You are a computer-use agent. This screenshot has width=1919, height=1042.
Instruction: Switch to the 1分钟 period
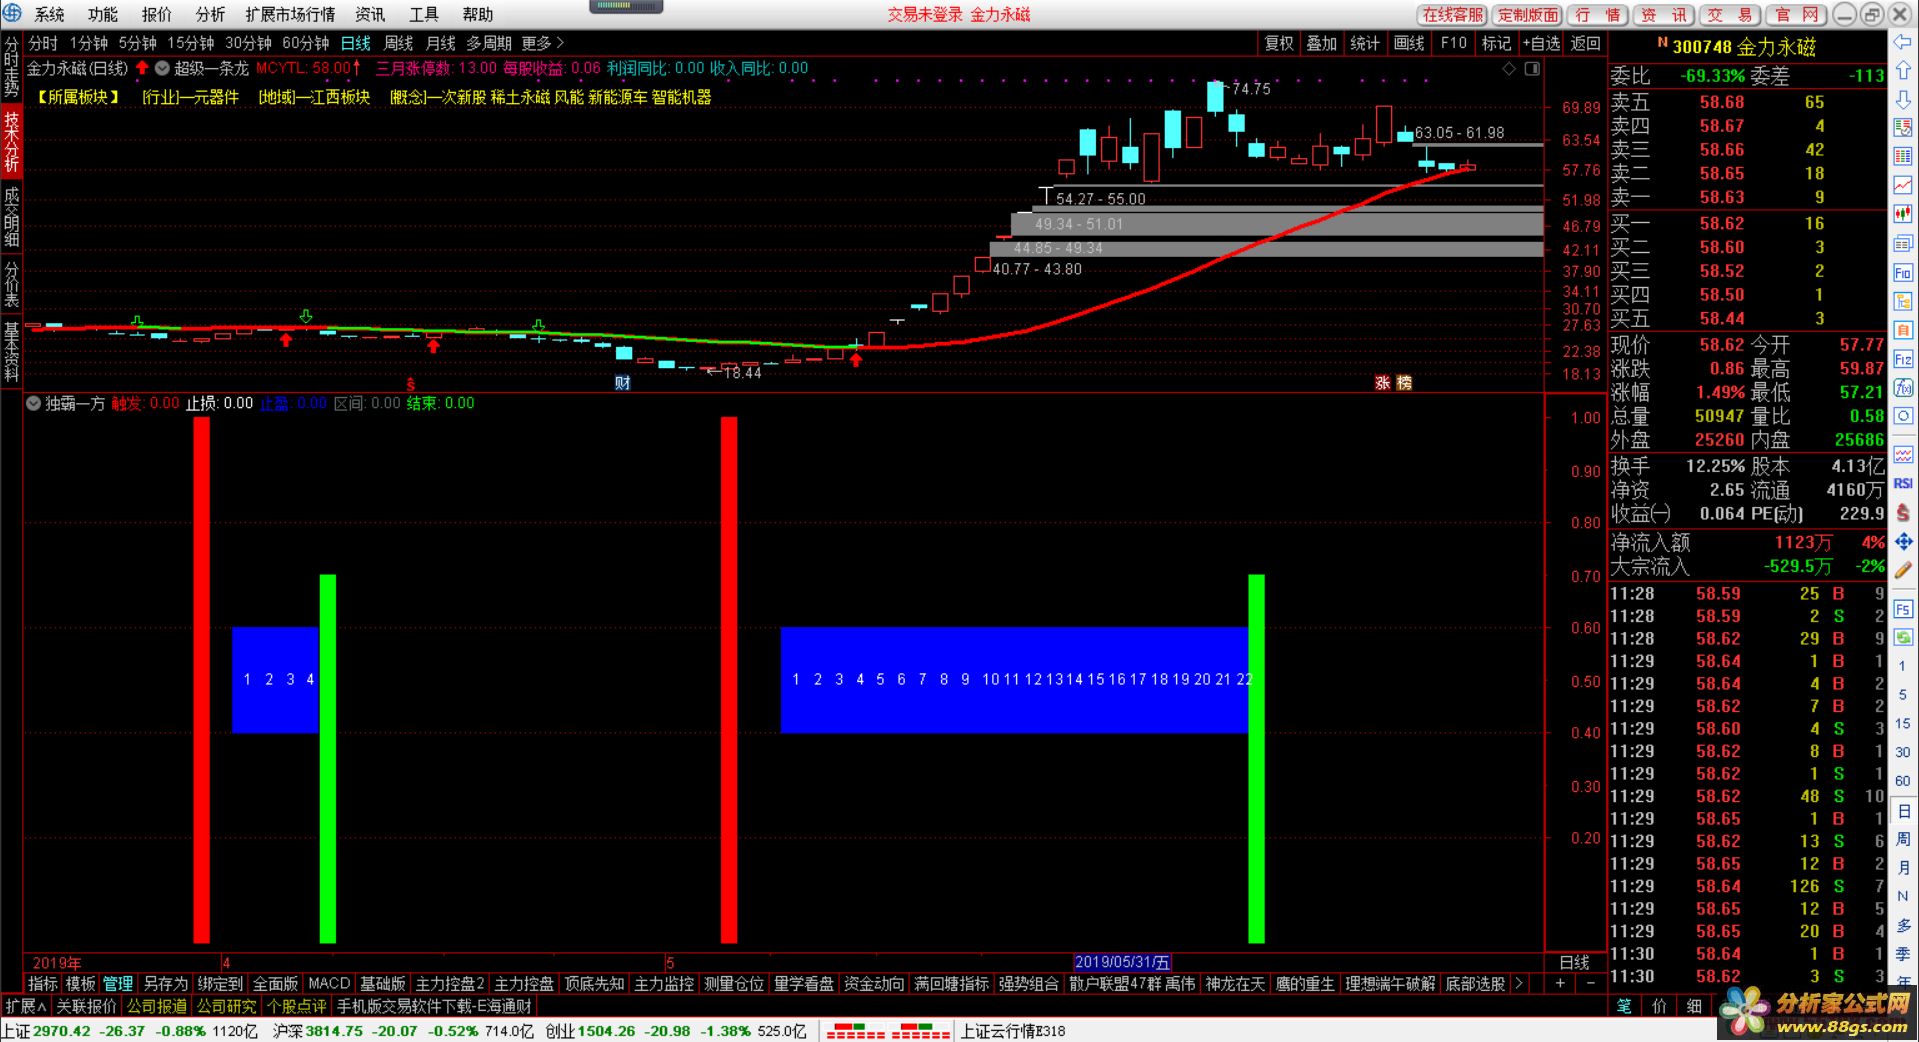point(88,43)
